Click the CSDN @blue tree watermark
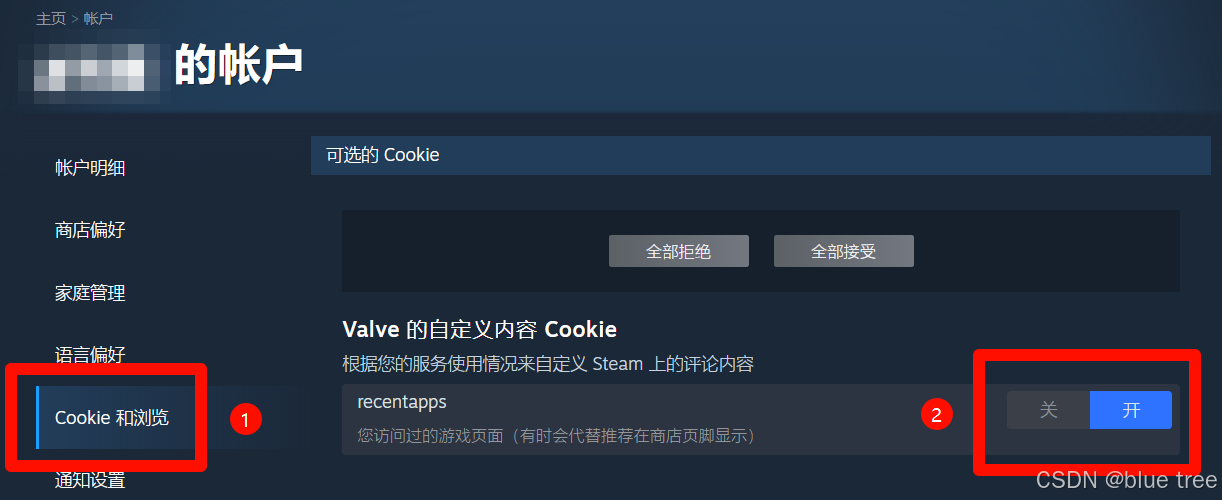Image resolution: width=1222 pixels, height=500 pixels. click(1125, 481)
